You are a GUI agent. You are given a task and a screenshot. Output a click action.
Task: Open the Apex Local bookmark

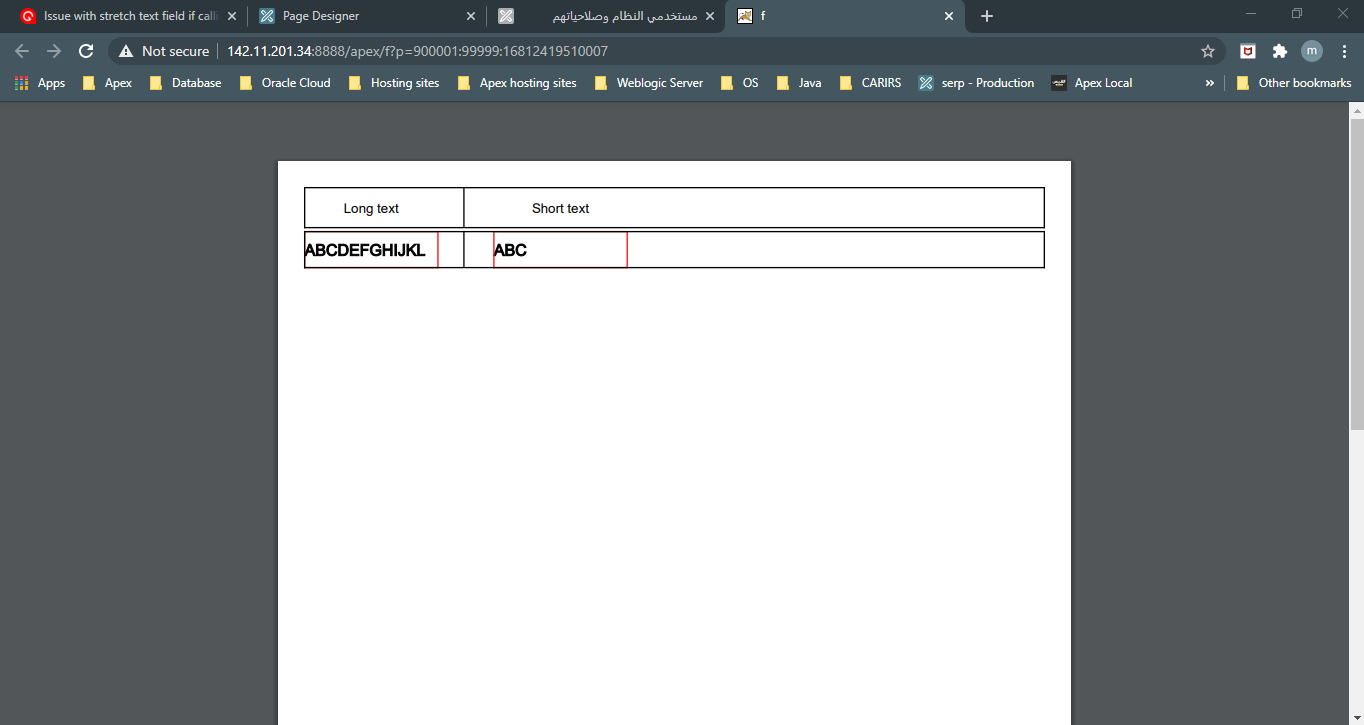pyautogui.click(x=1092, y=83)
